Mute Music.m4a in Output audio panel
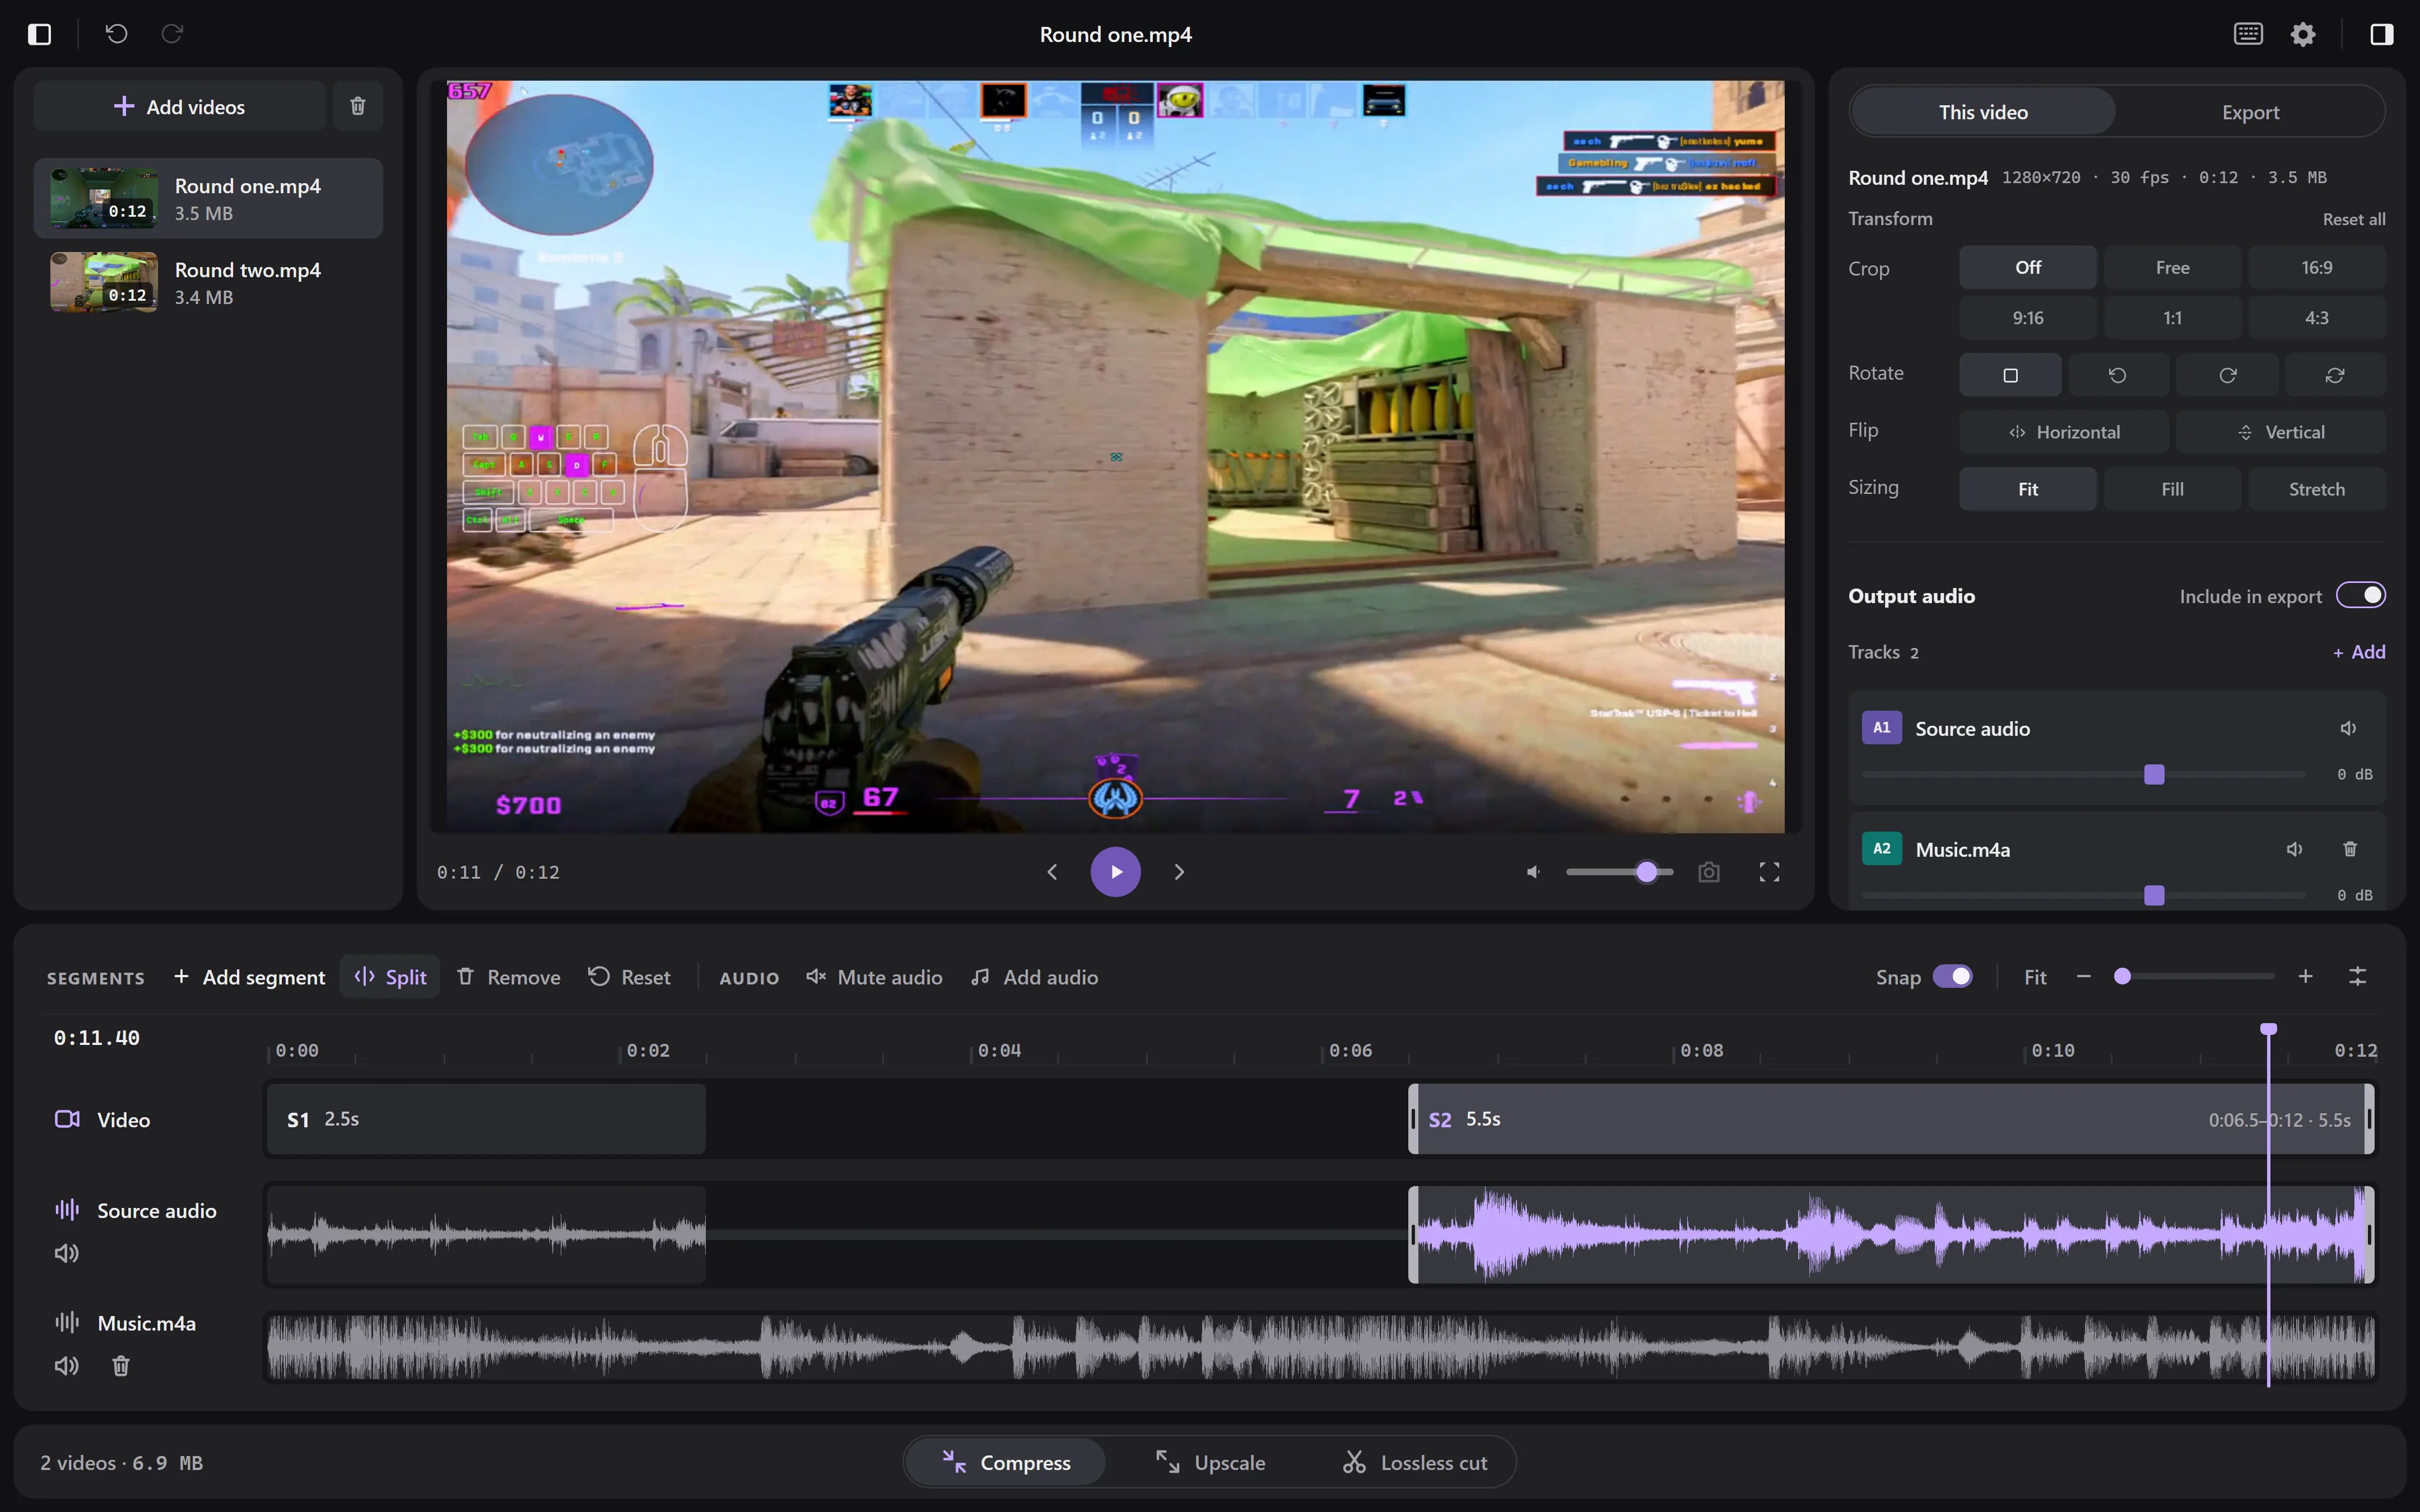 click(2294, 849)
